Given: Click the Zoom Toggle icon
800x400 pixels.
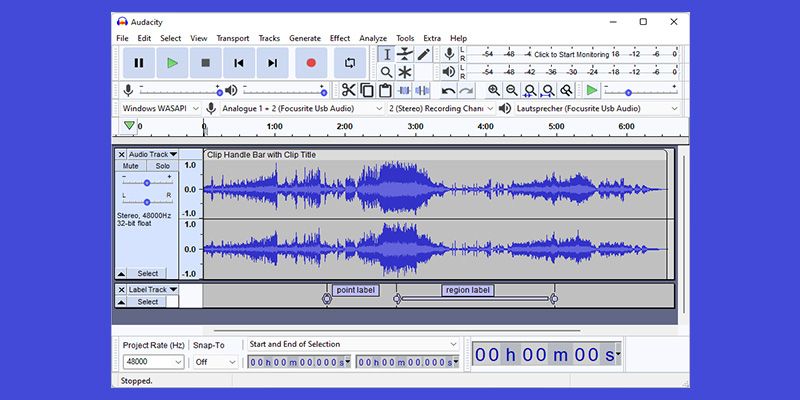Looking at the screenshot, I should [x=566, y=90].
